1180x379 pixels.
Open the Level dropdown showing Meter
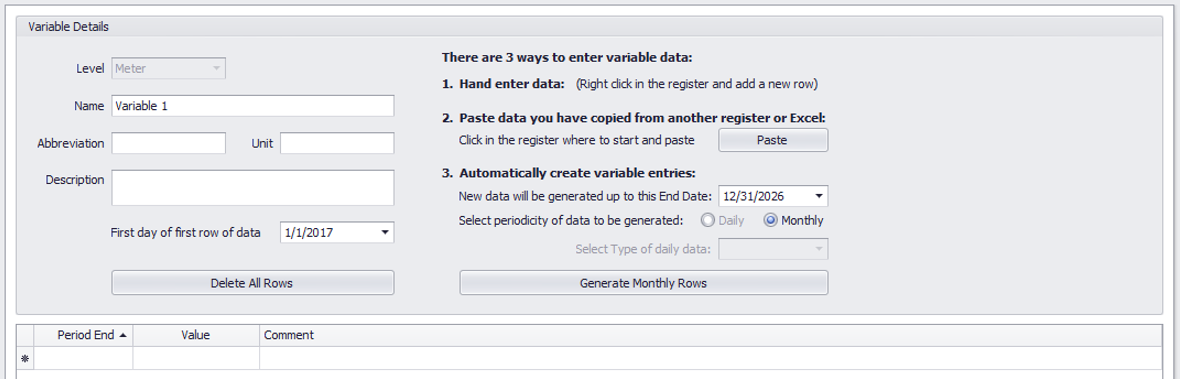169,68
